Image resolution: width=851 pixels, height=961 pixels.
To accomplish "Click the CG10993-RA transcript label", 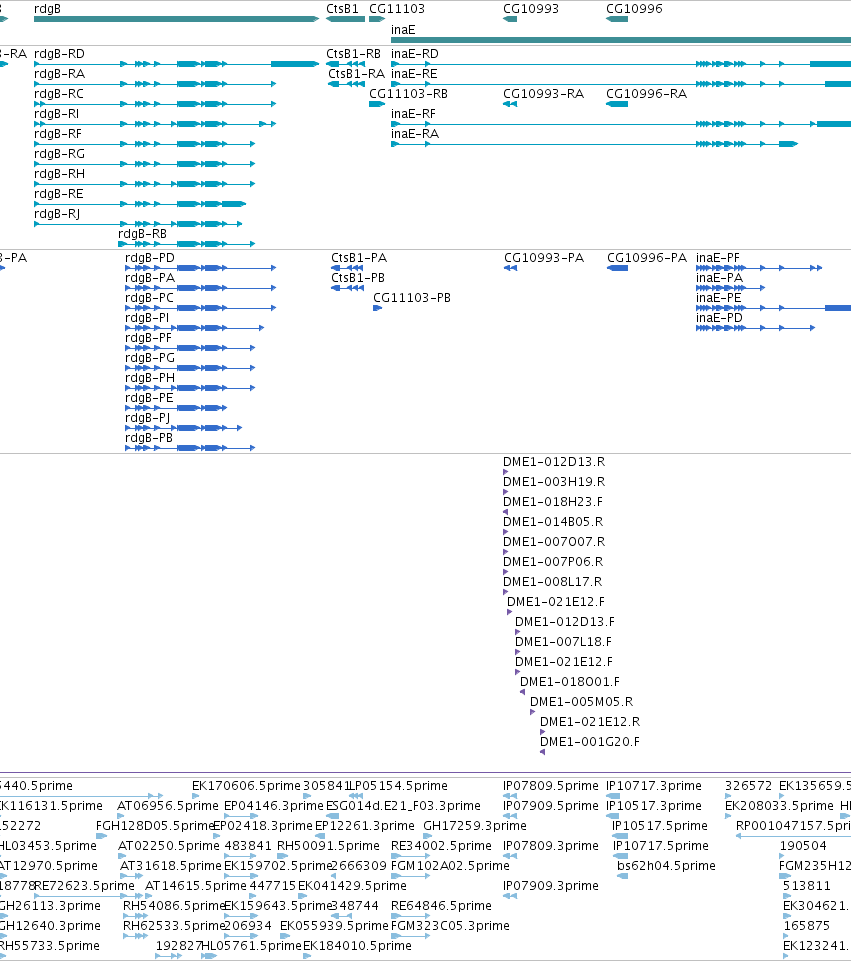I will (543, 94).
